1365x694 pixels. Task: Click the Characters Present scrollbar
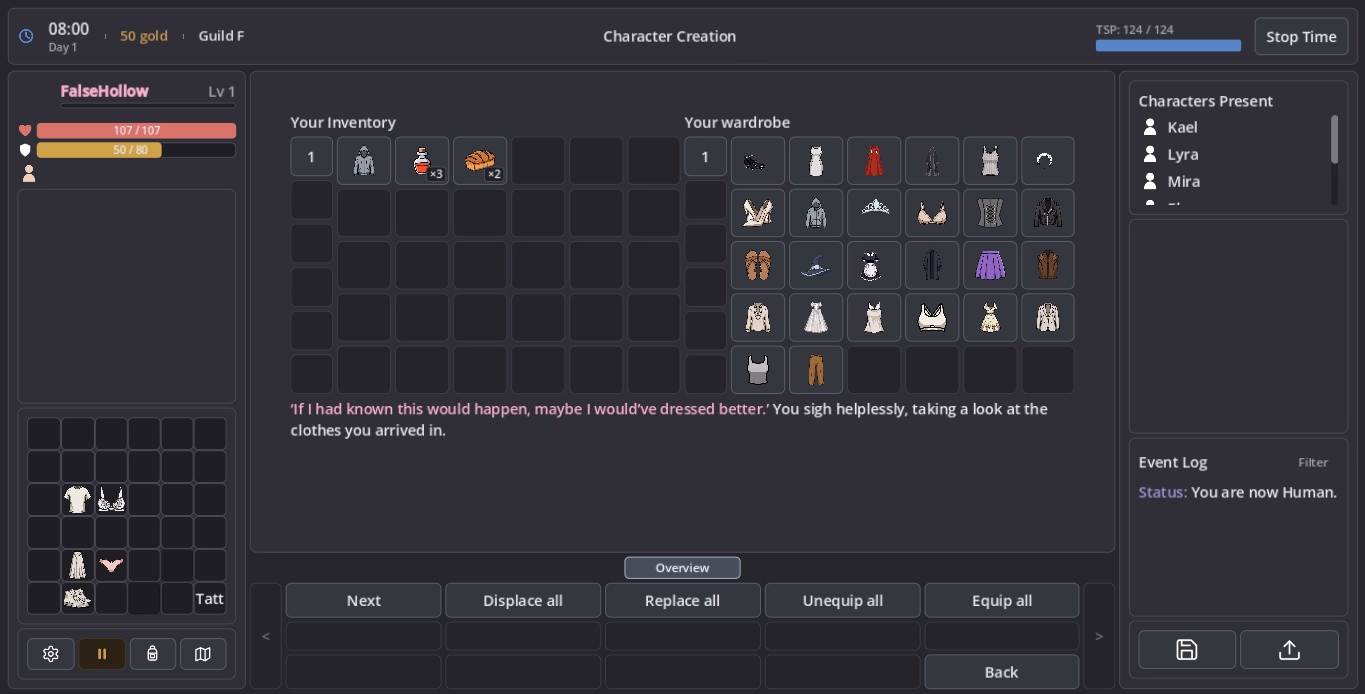coord(1334,139)
